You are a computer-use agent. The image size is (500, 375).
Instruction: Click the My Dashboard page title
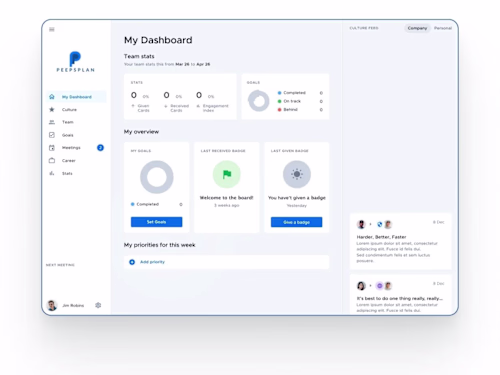pos(158,40)
